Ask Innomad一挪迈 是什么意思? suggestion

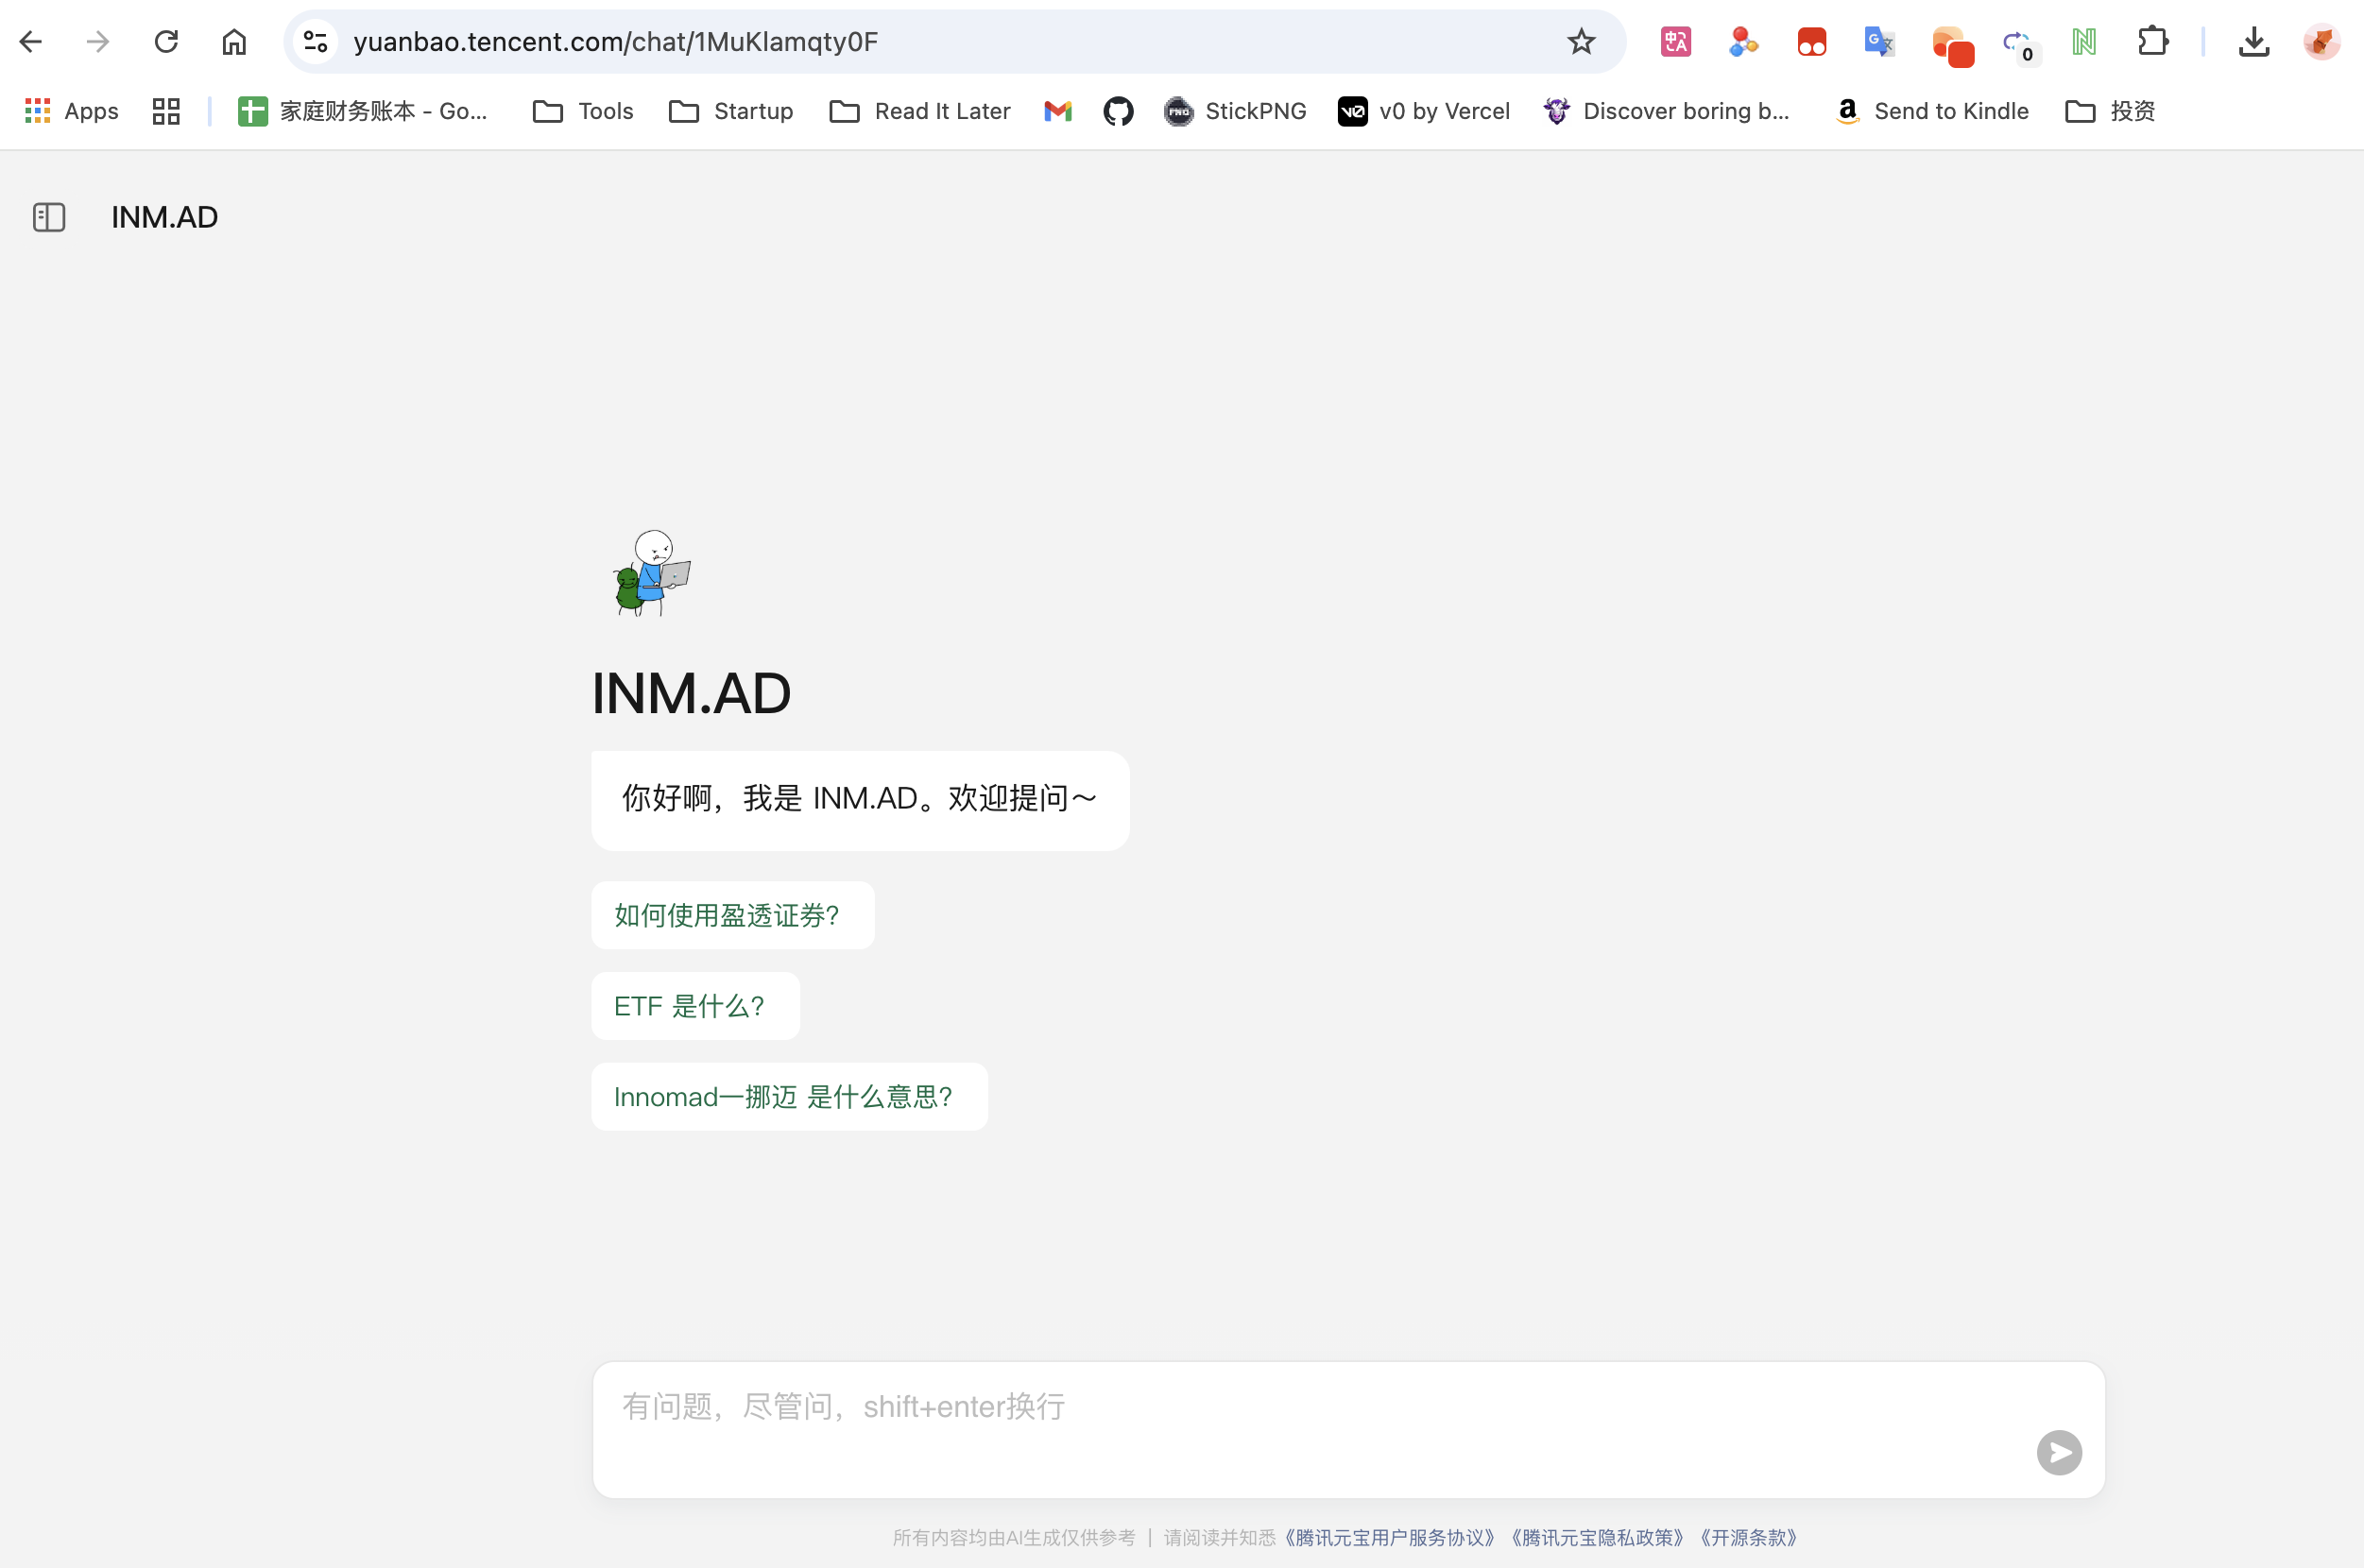789,1096
